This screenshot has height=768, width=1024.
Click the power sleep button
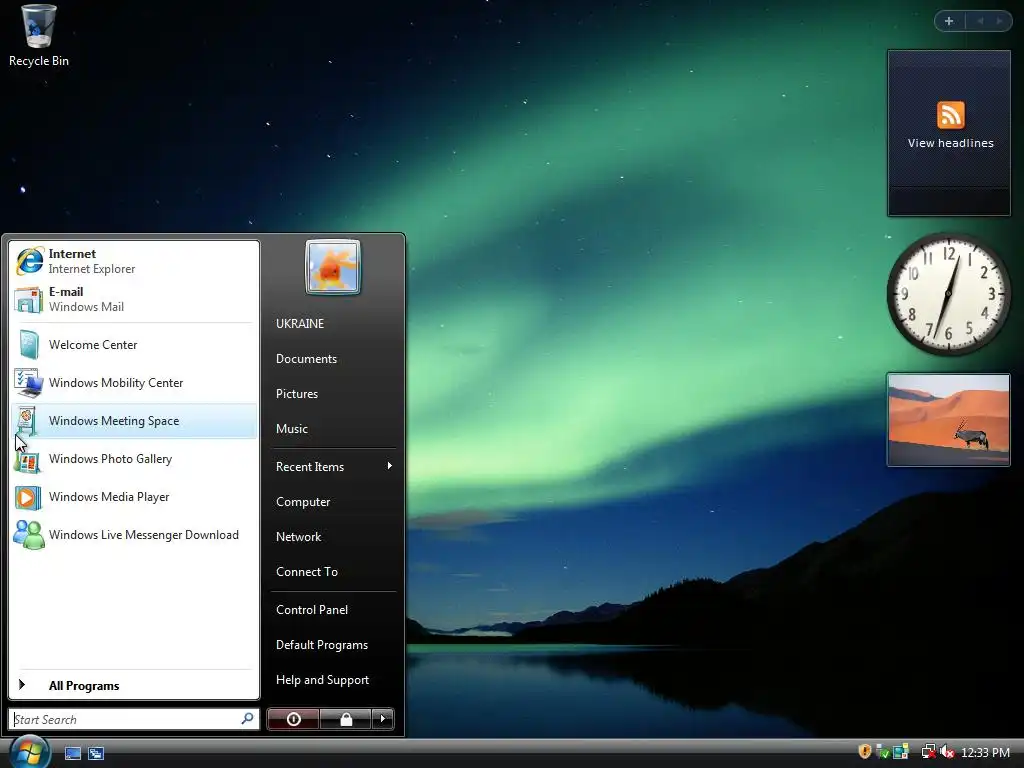click(x=293, y=719)
